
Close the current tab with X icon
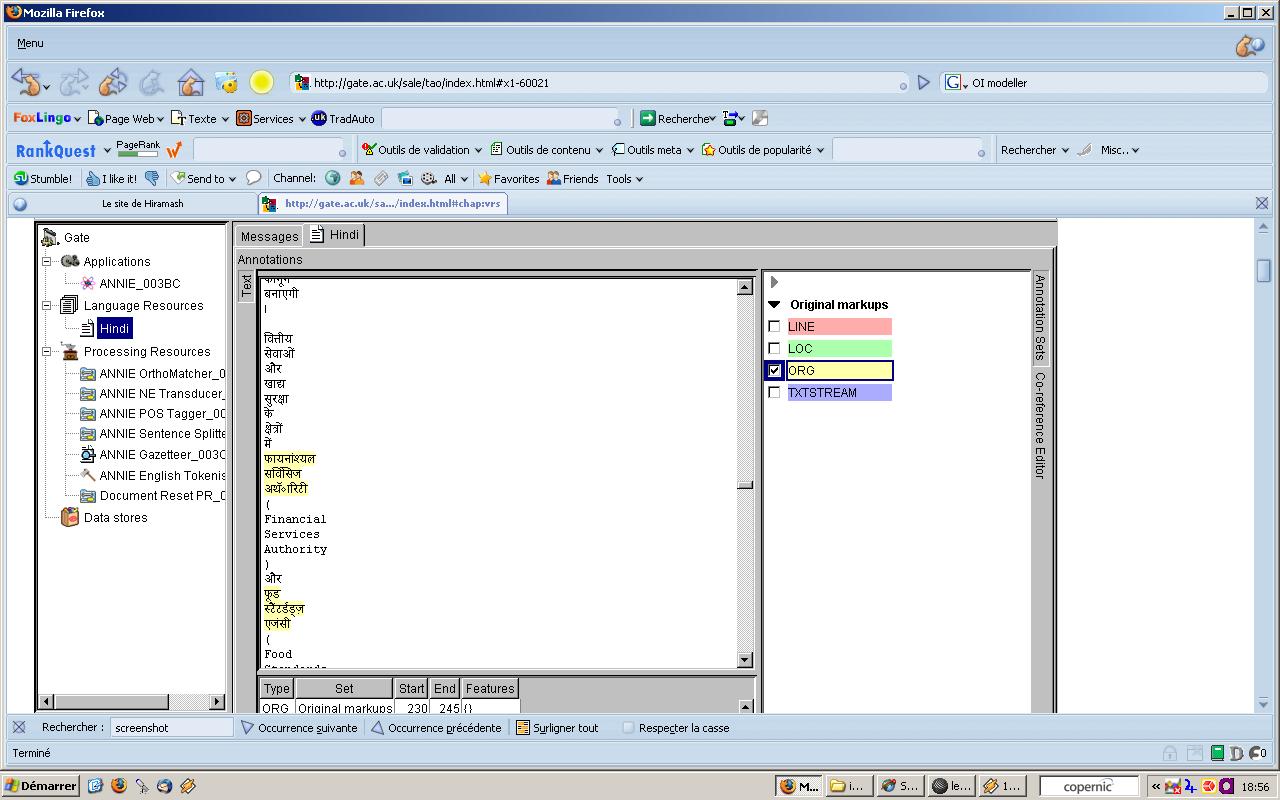point(1262,203)
